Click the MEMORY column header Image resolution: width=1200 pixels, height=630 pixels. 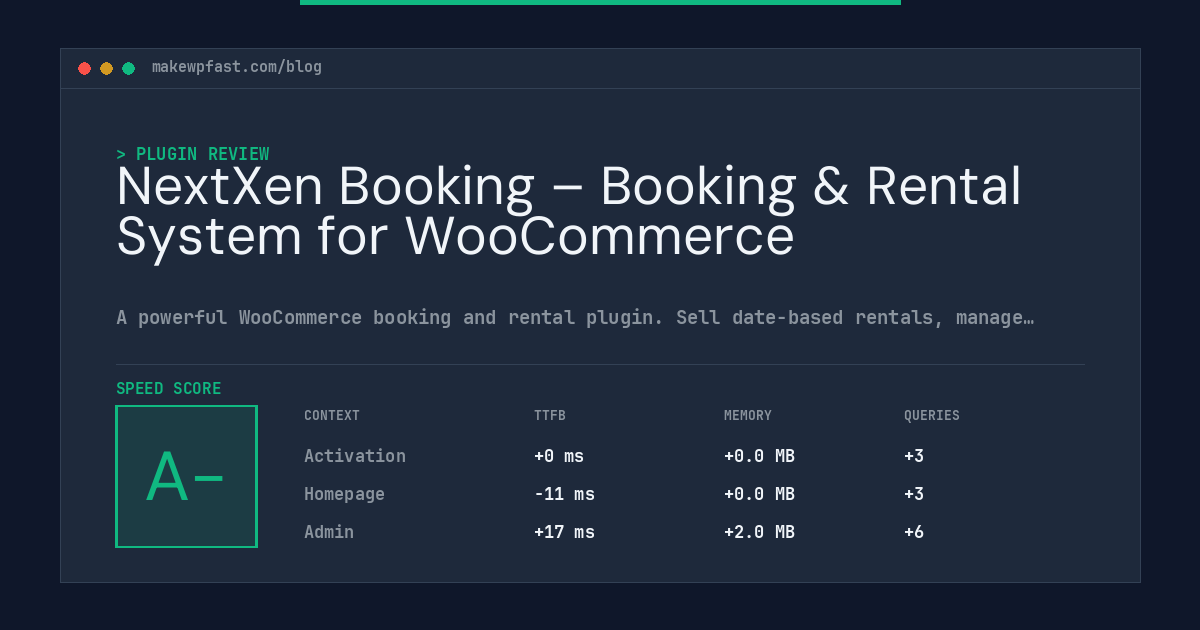click(x=748, y=416)
